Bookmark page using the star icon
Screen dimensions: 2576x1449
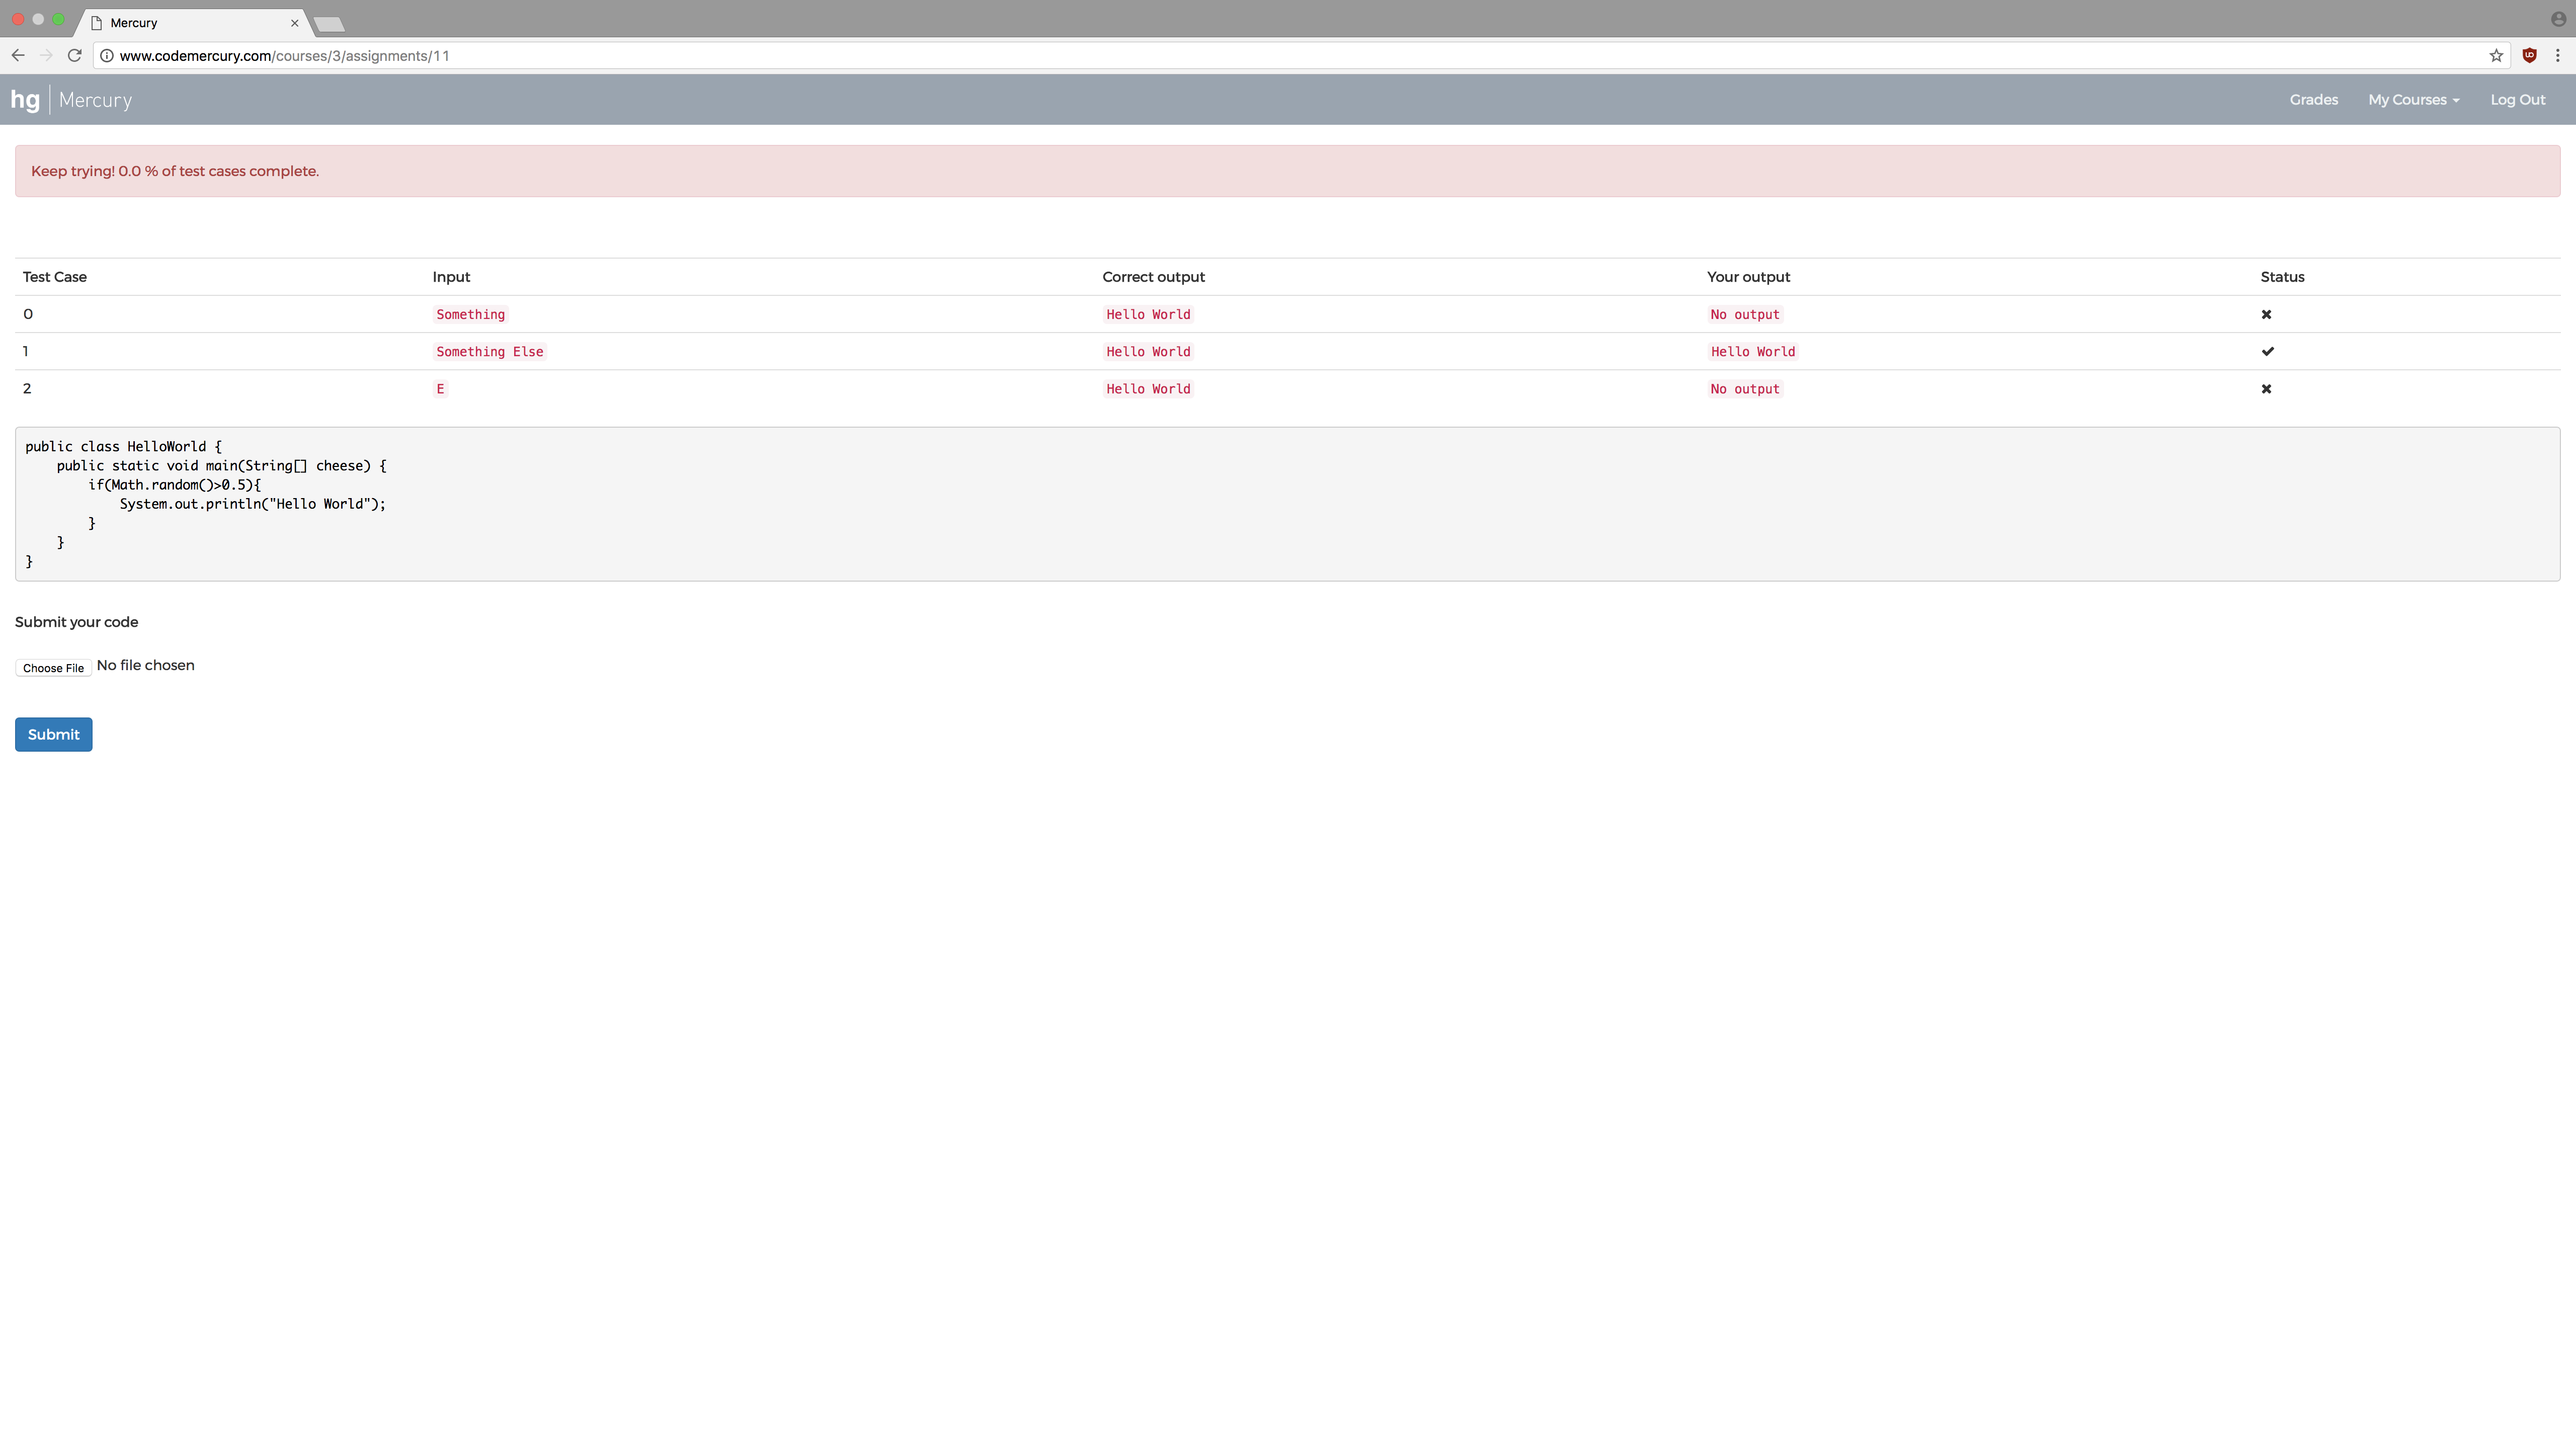pyautogui.click(x=2496, y=56)
